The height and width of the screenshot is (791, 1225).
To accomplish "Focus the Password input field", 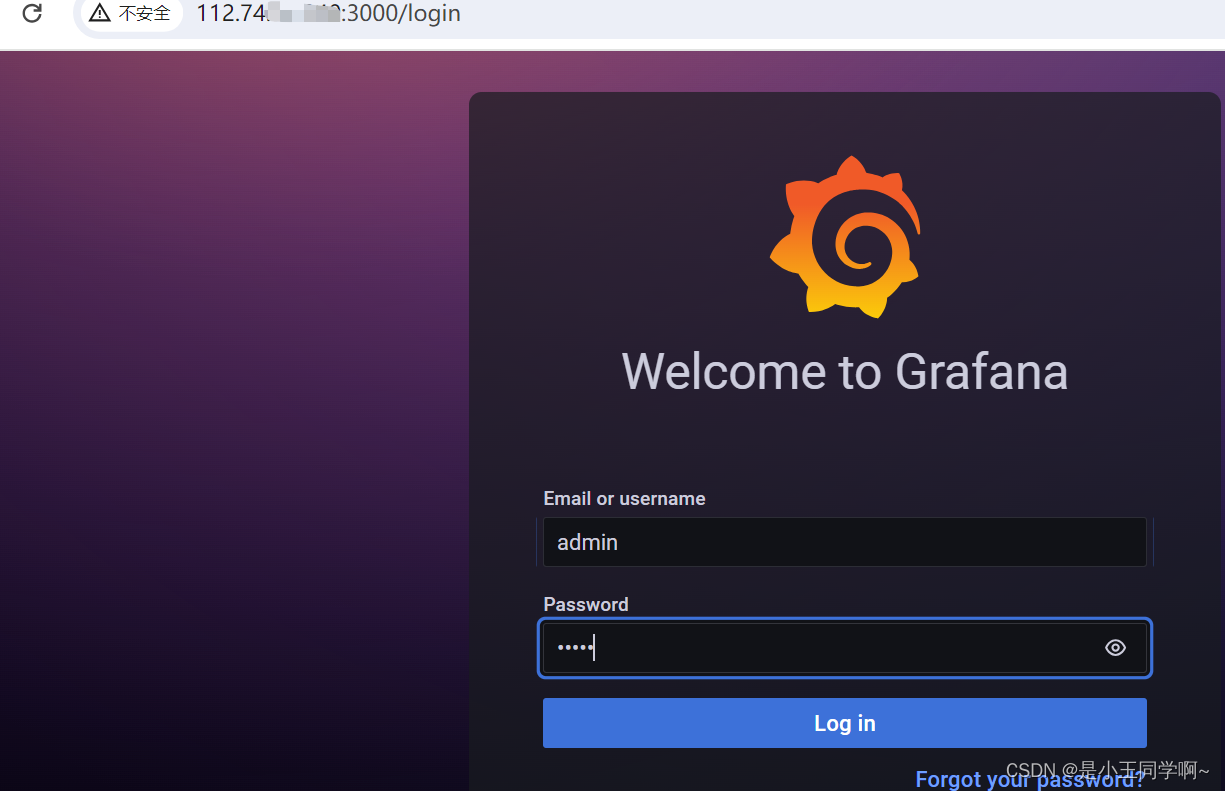I will [x=845, y=648].
